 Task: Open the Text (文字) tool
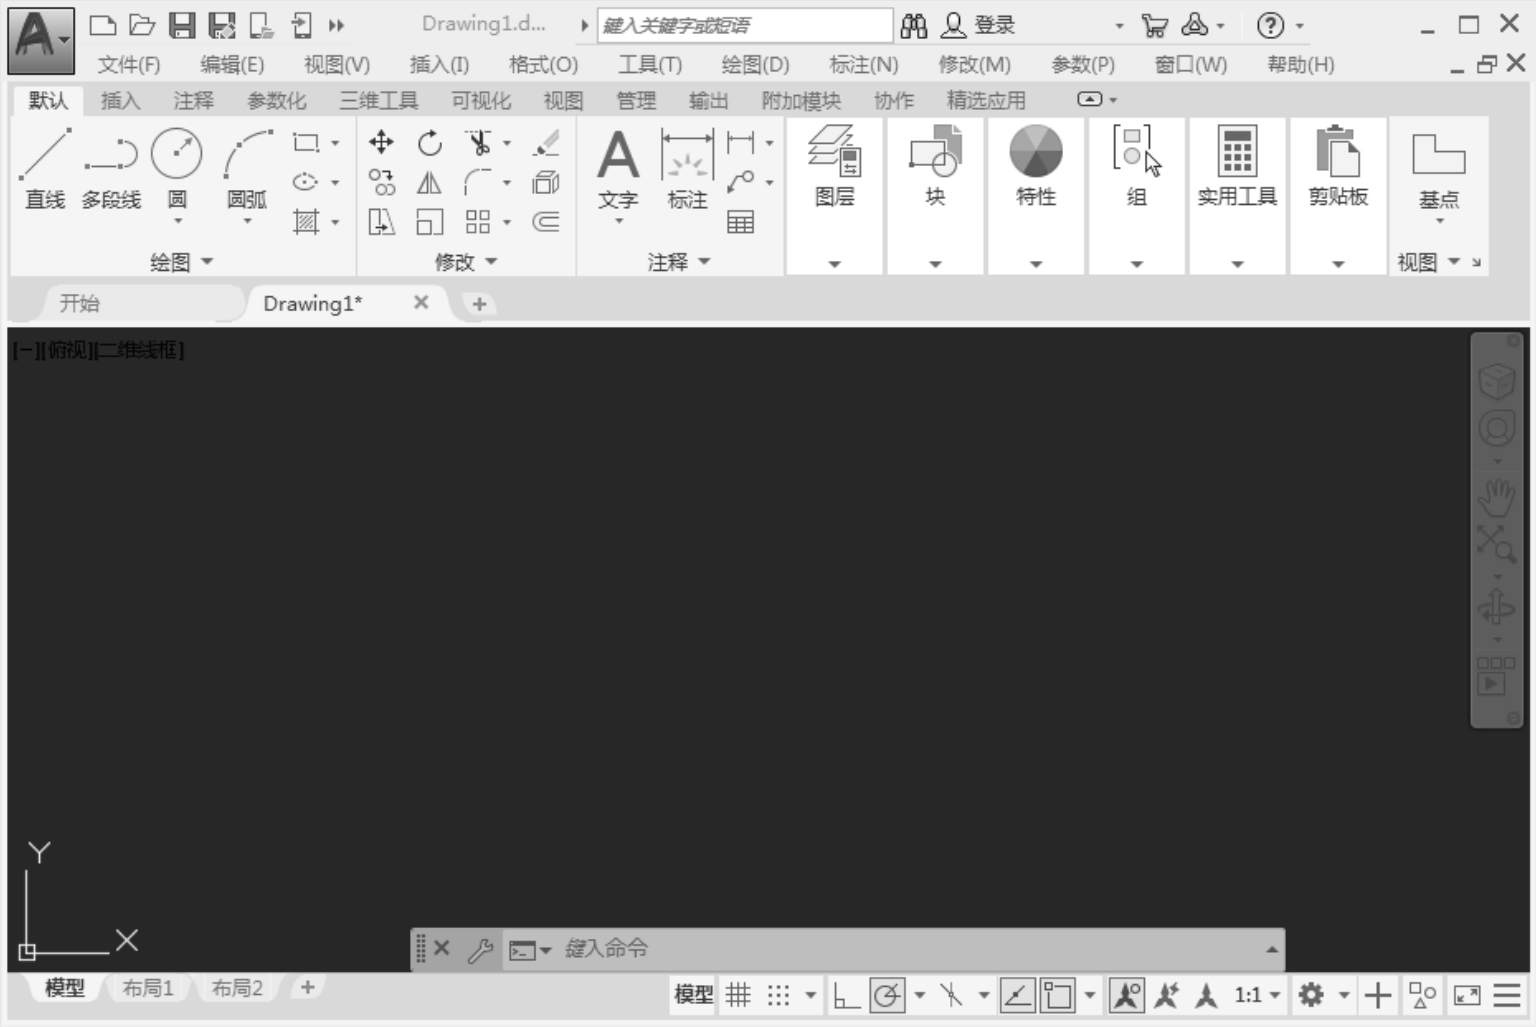[618, 168]
